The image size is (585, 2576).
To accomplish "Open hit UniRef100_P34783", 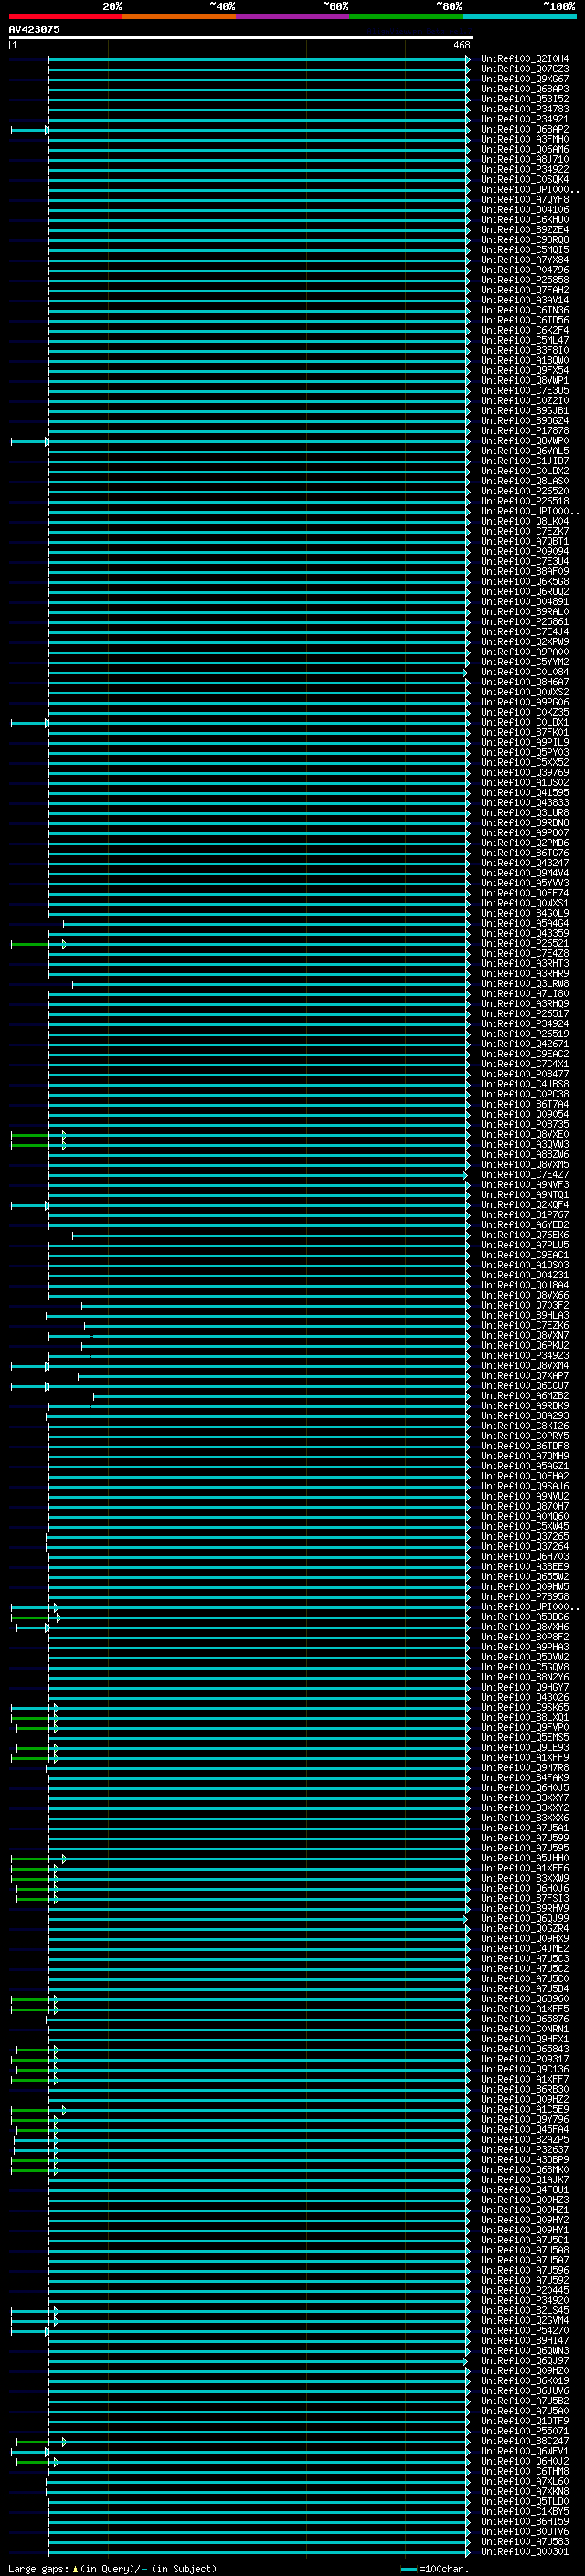I will coord(525,109).
